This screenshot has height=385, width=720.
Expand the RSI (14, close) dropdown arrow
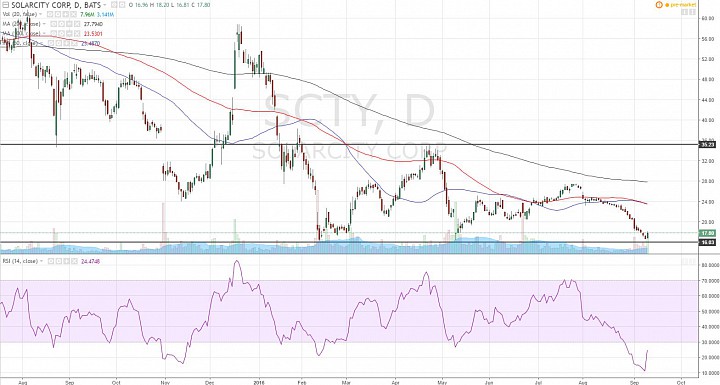point(41,261)
